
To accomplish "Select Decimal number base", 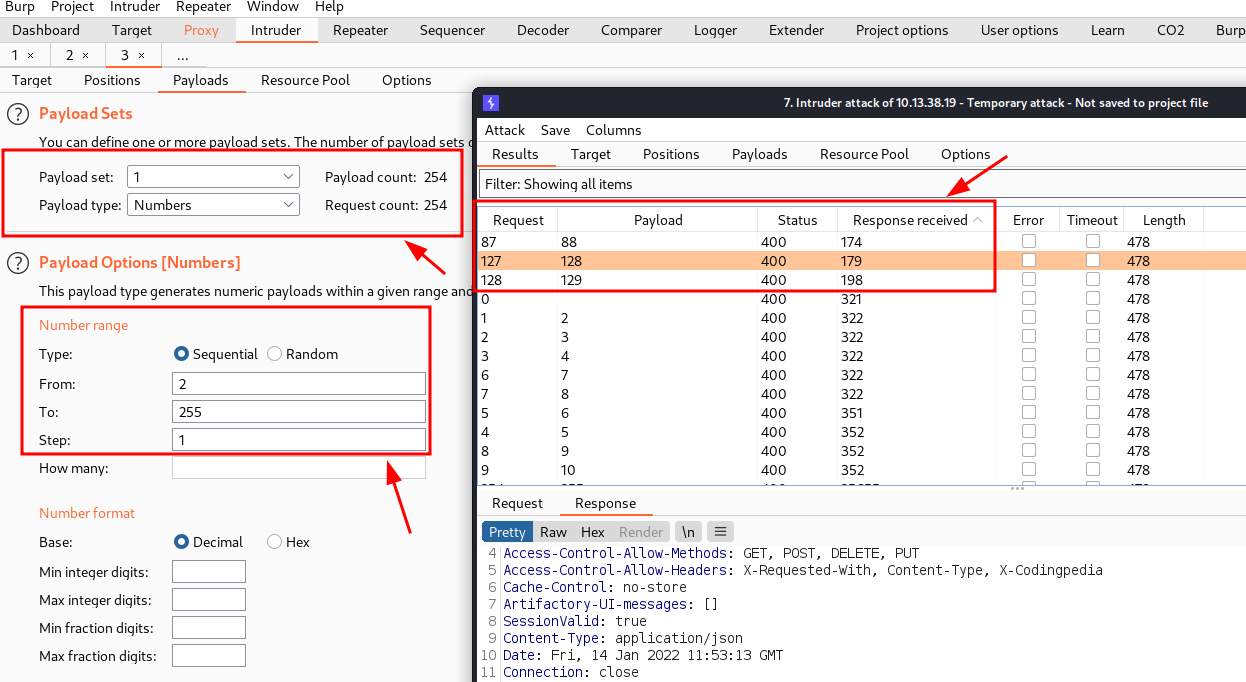I will pyautogui.click(x=181, y=542).
